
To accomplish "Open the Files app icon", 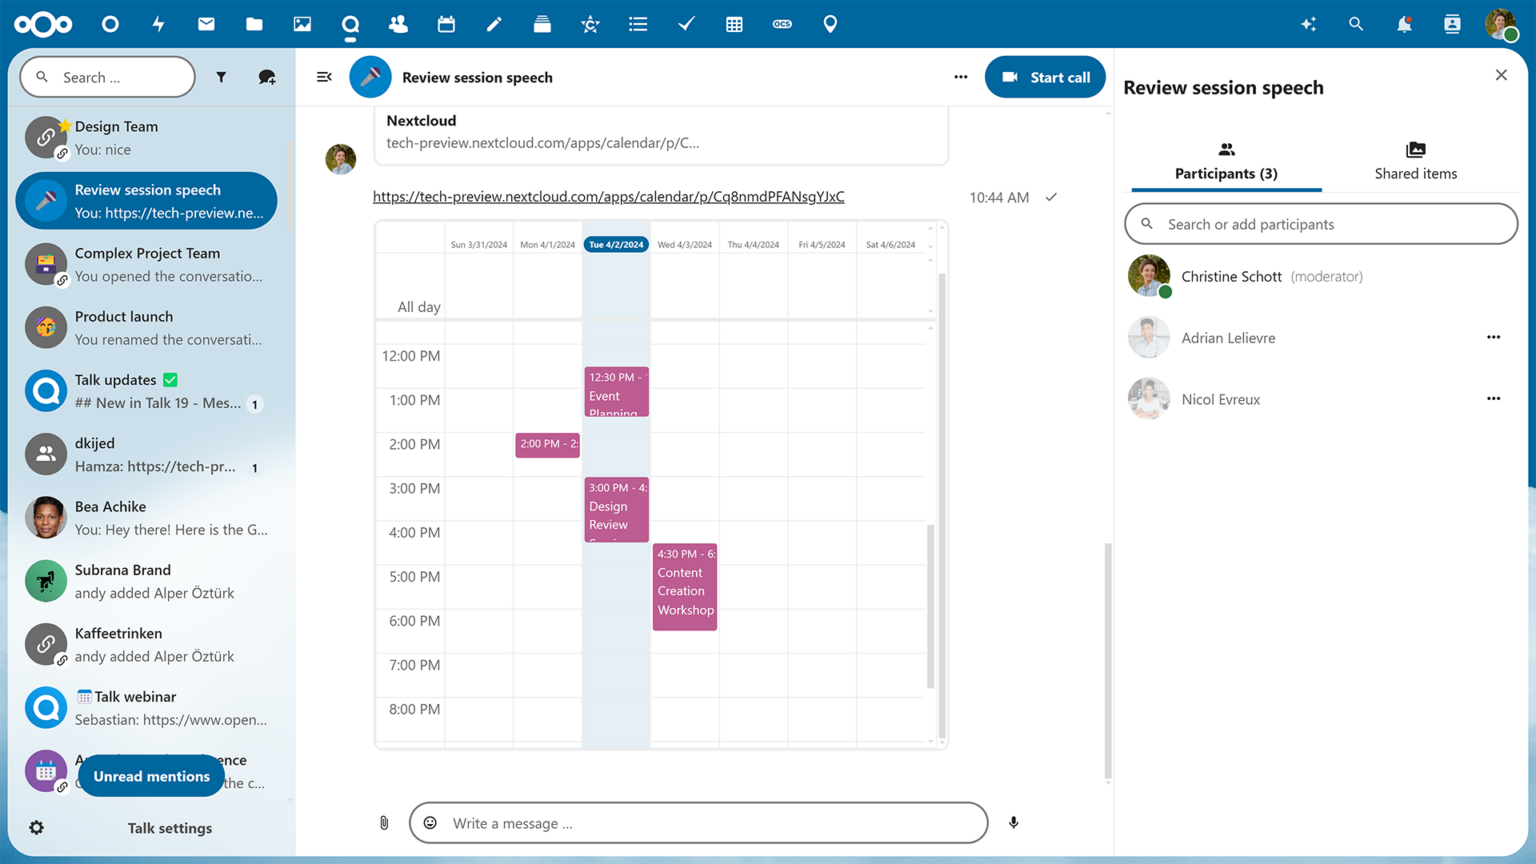I will [254, 24].
